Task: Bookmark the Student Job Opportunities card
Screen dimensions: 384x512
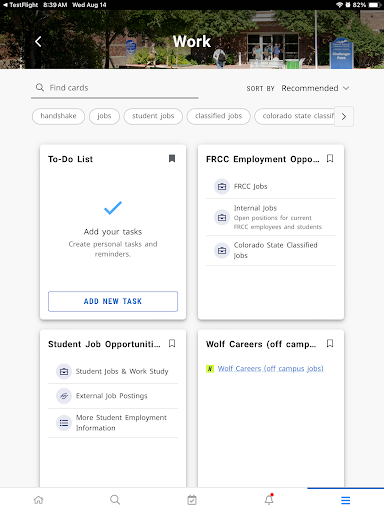Action: point(172,343)
